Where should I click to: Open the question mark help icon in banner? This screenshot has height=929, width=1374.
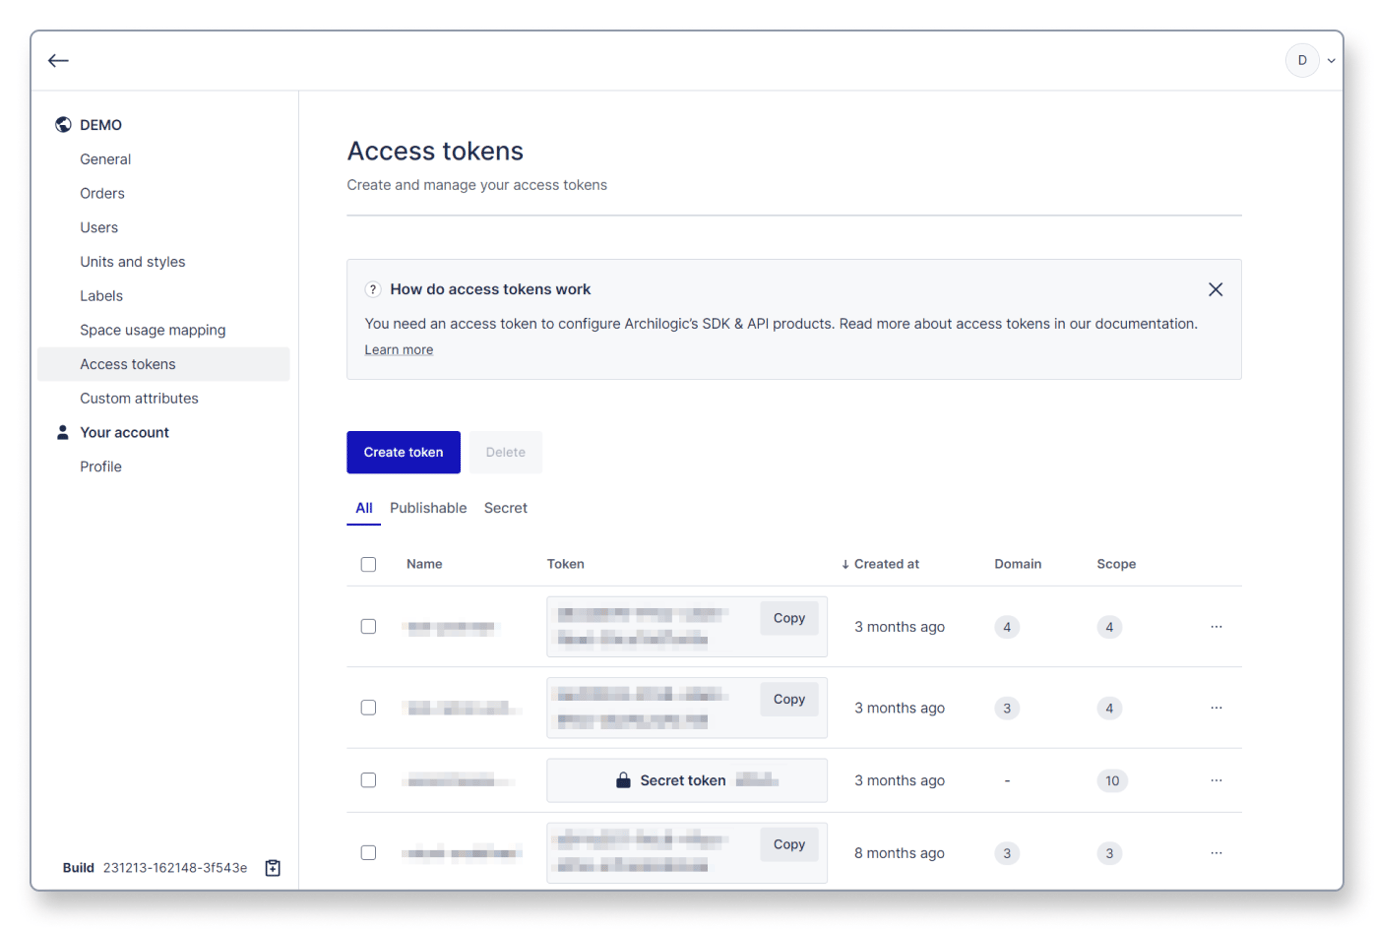pyautogui.click(x=373, y=289)
